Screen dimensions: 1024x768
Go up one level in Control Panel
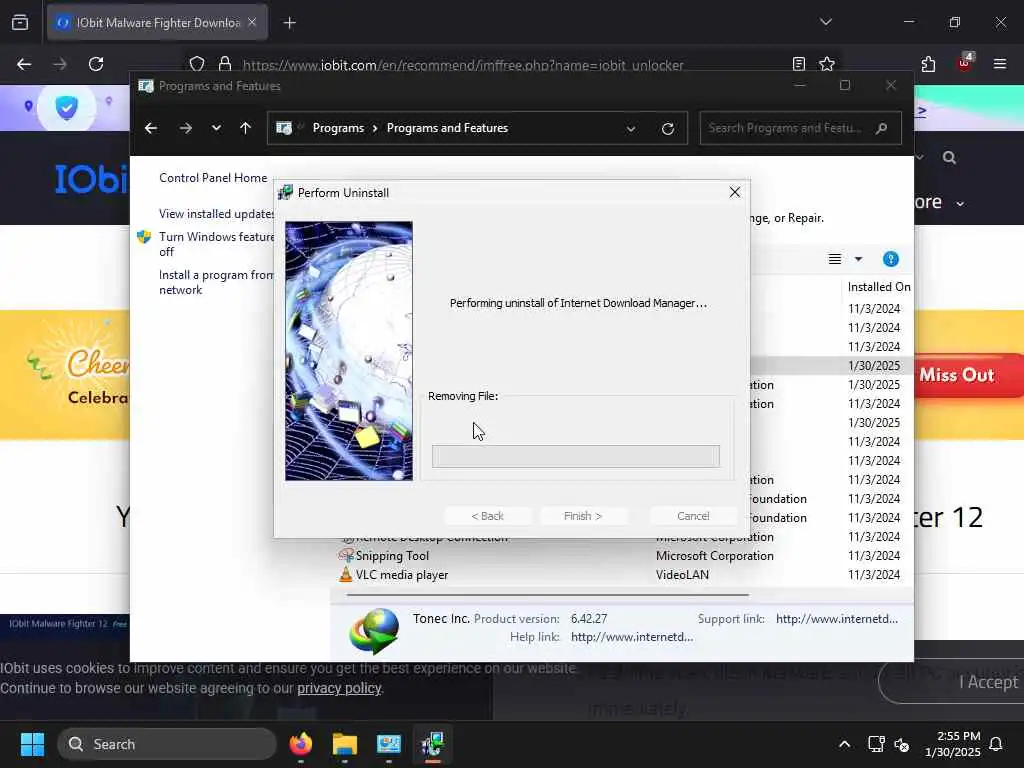coord(246,128)
